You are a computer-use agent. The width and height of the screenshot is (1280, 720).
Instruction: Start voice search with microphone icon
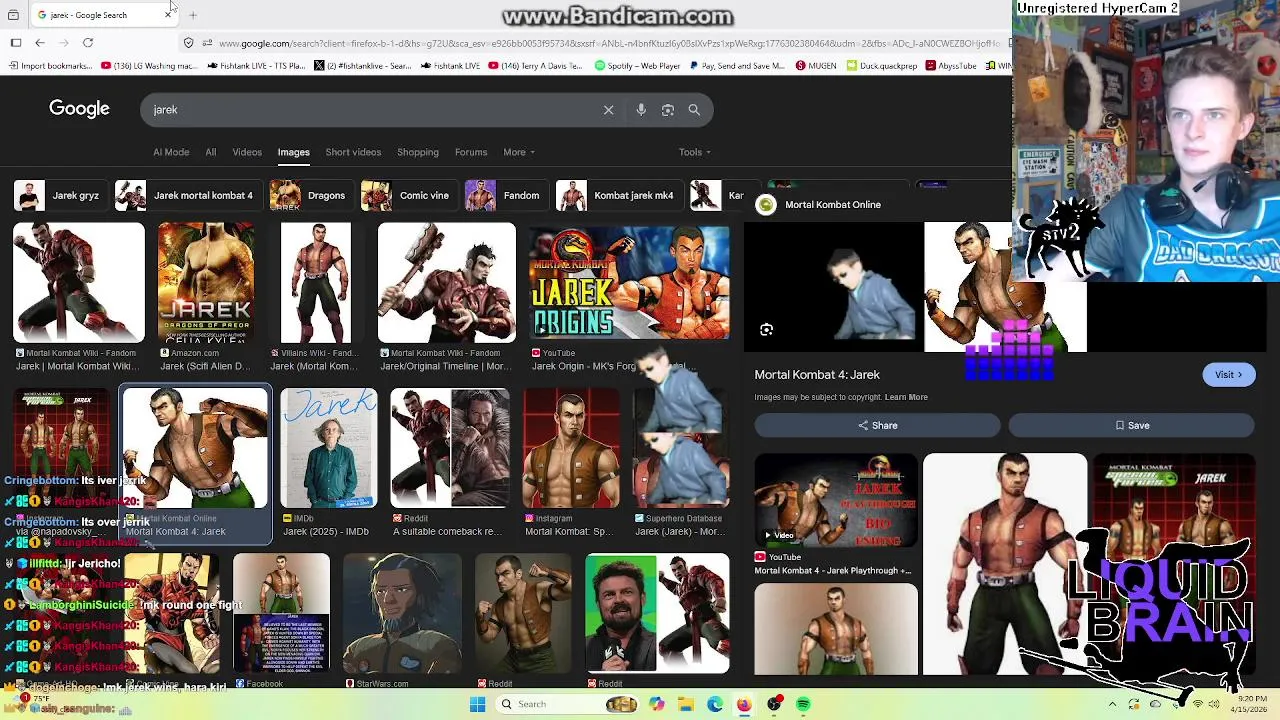pyautogui.click(x=641, y=110)
